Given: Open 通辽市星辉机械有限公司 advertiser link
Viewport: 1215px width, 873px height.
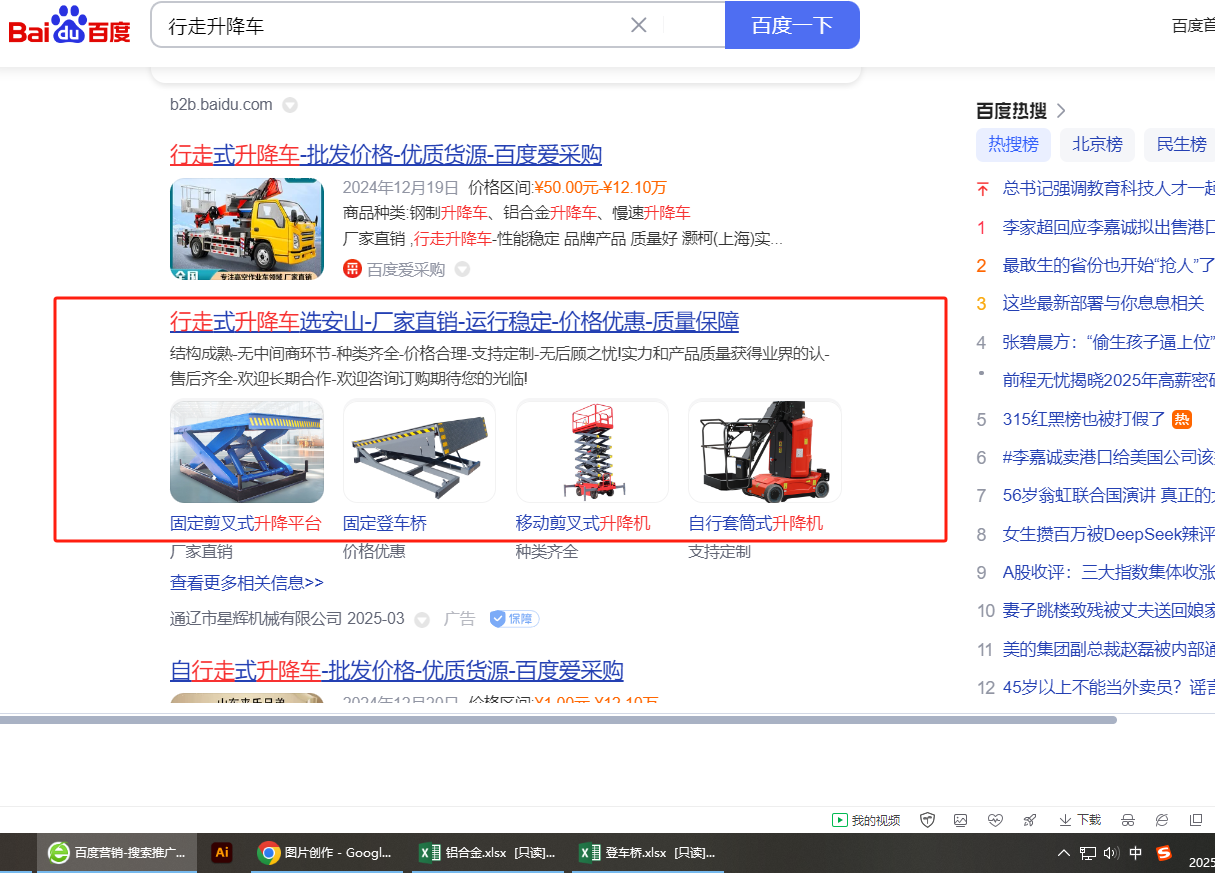Looking at the screenshot, I should pyautogui.click(x=256, y=619).
